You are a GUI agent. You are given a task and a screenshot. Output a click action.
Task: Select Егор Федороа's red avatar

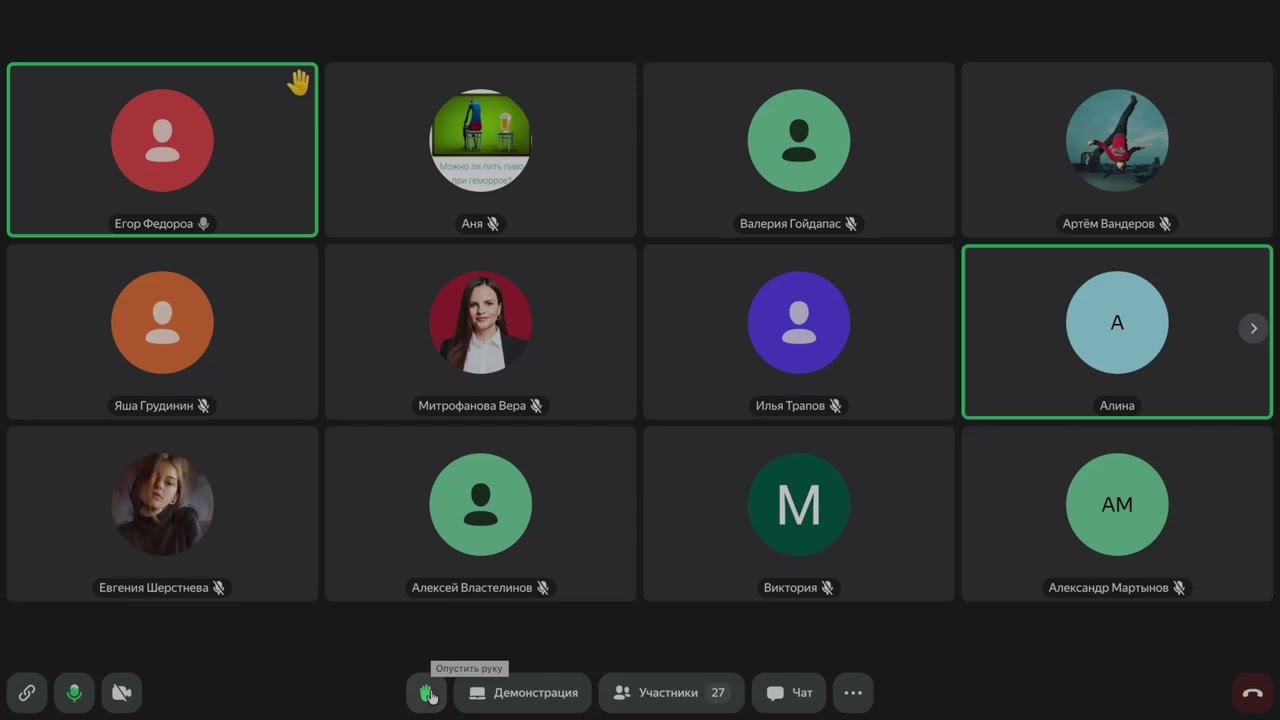[162, 140]
